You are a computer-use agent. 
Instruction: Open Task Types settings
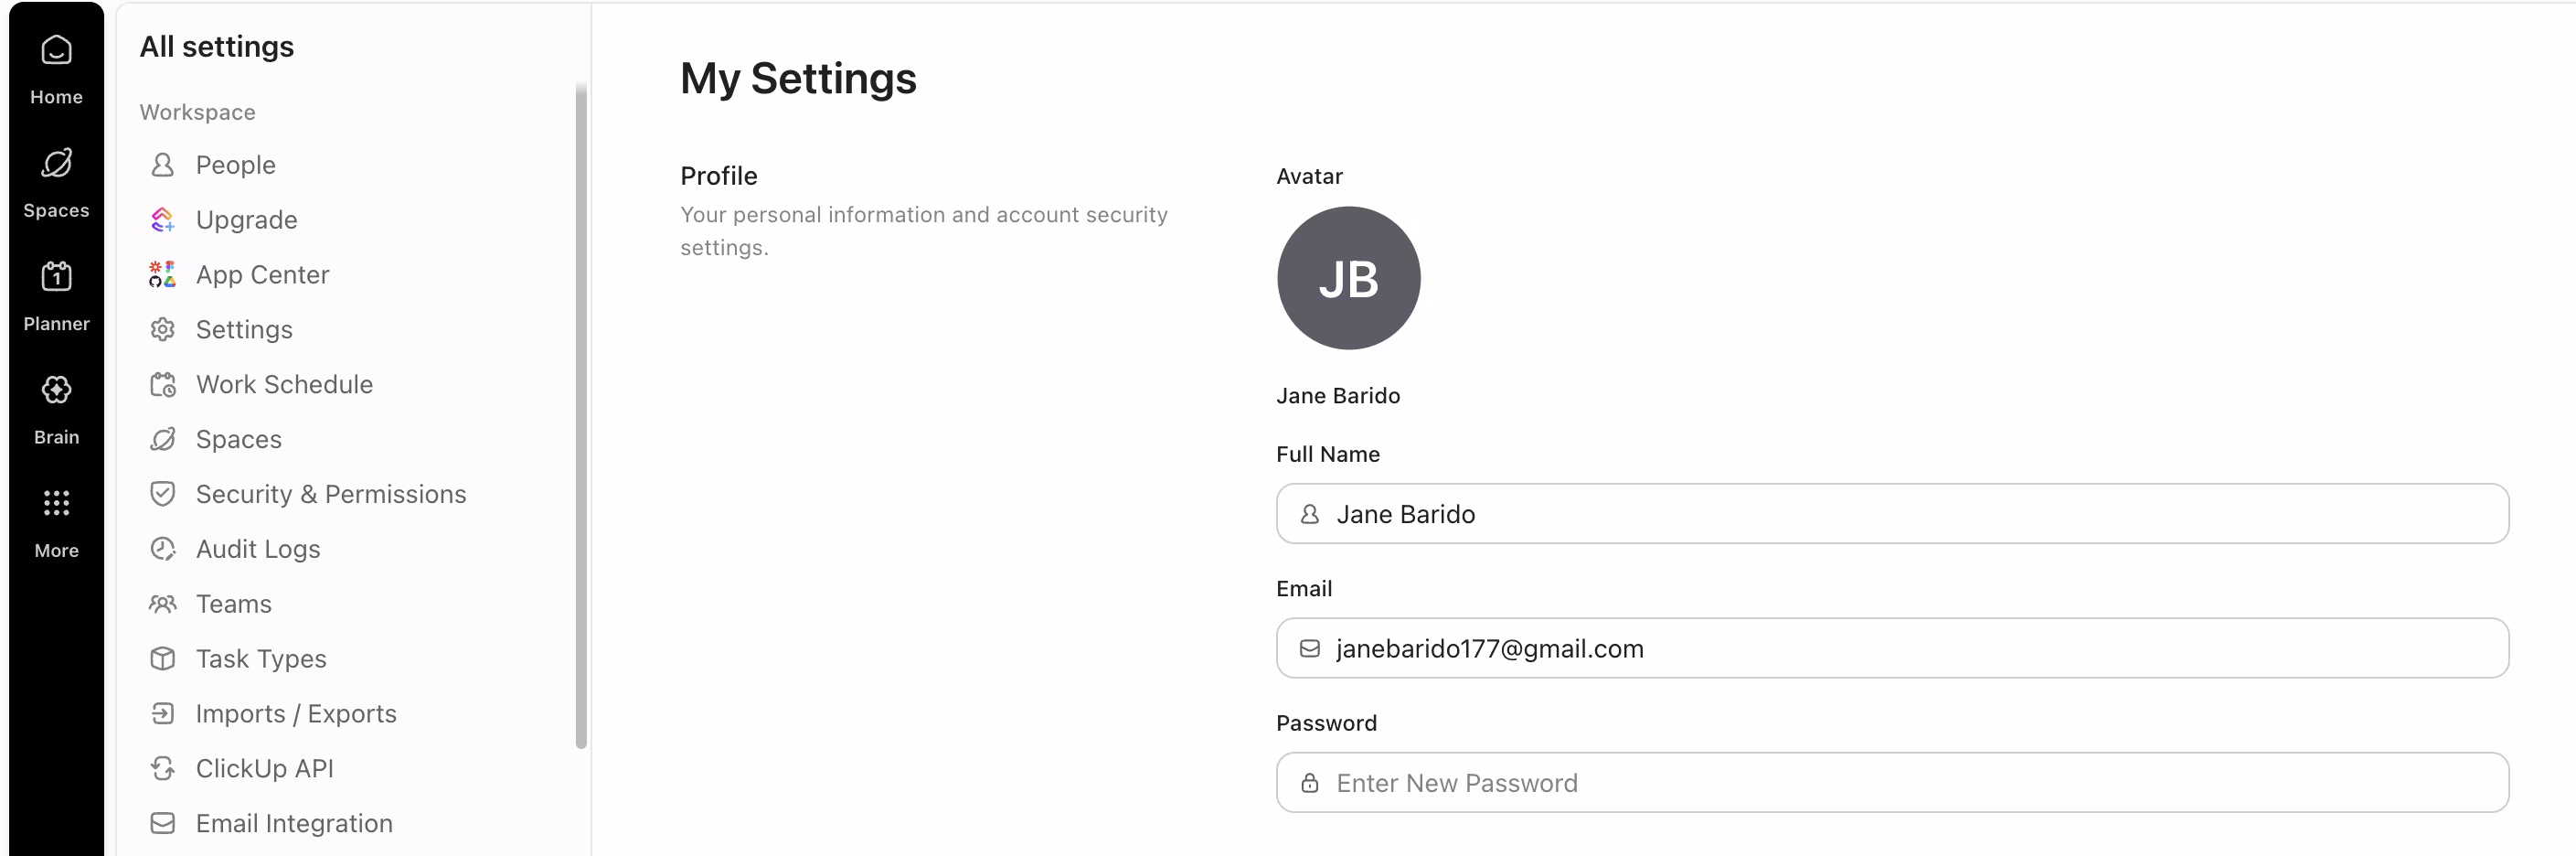(261, 659)
